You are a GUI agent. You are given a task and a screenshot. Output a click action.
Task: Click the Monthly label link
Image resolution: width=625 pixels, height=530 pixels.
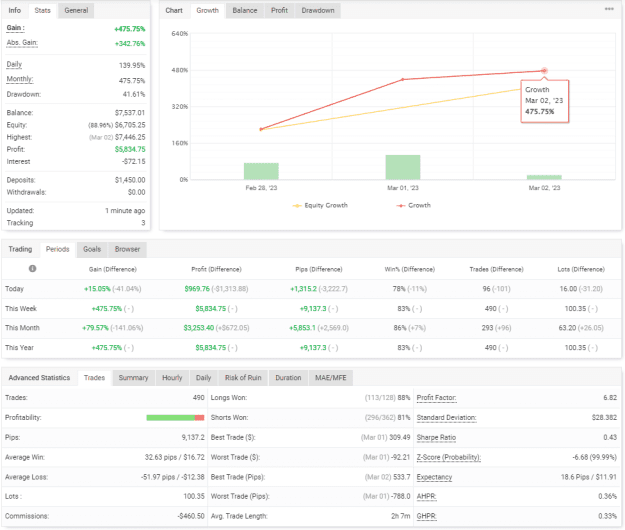point(20,79)
